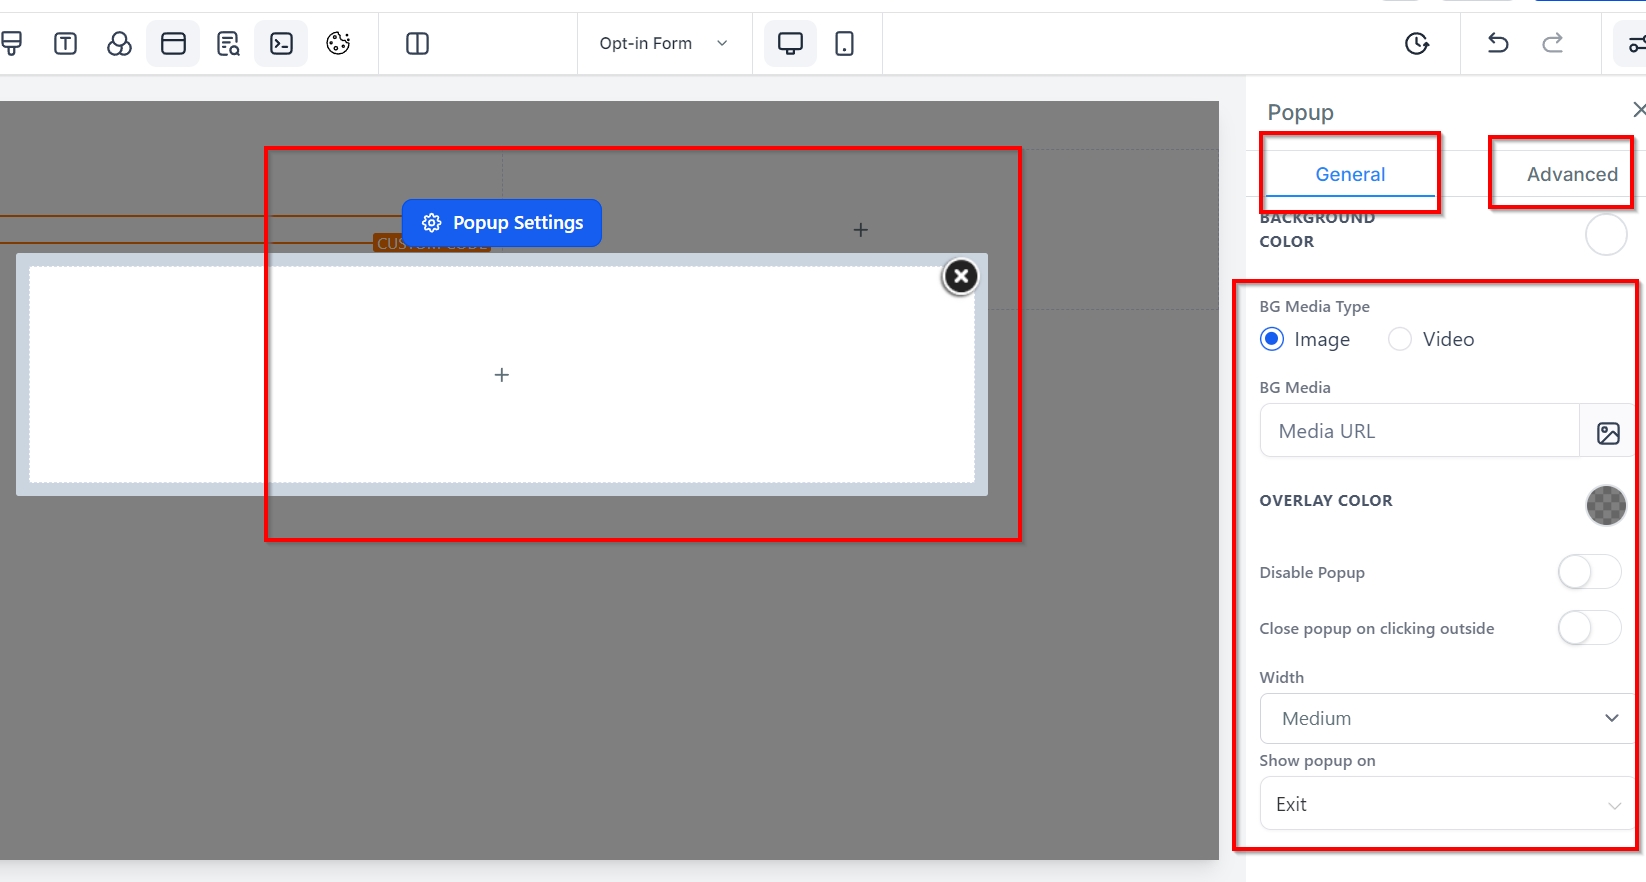Expand the Width Medium dropdown
This screenshot has height=882, width=1646.
pyautogui.click(x=1445, y=718)
